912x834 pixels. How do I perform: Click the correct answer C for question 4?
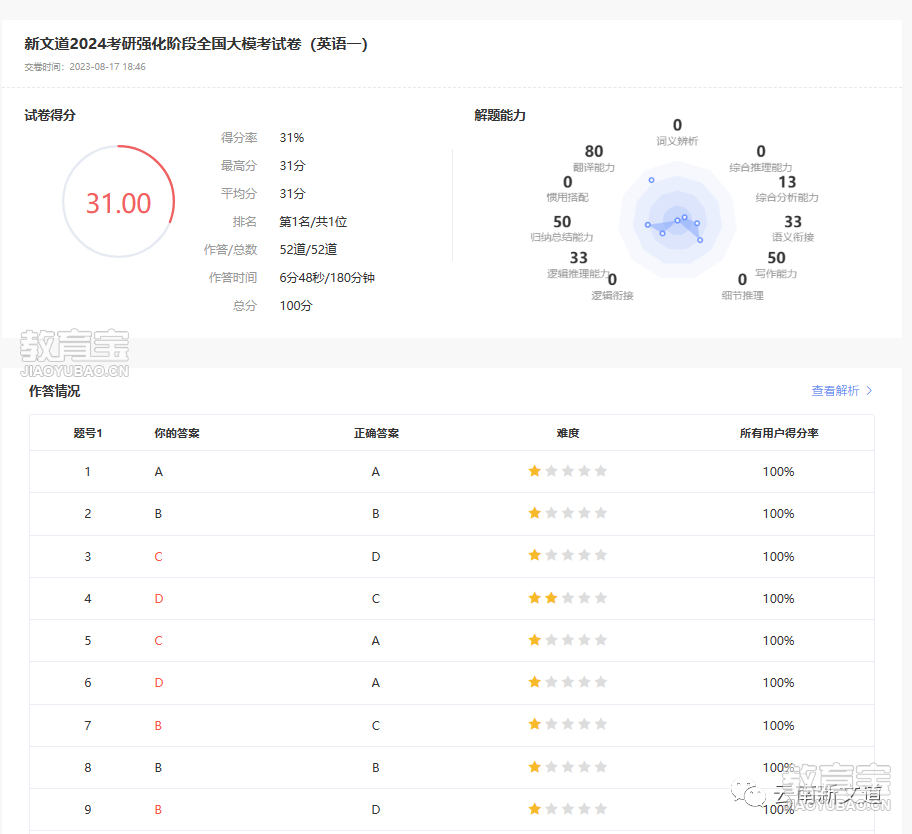[x=376, y=598]
